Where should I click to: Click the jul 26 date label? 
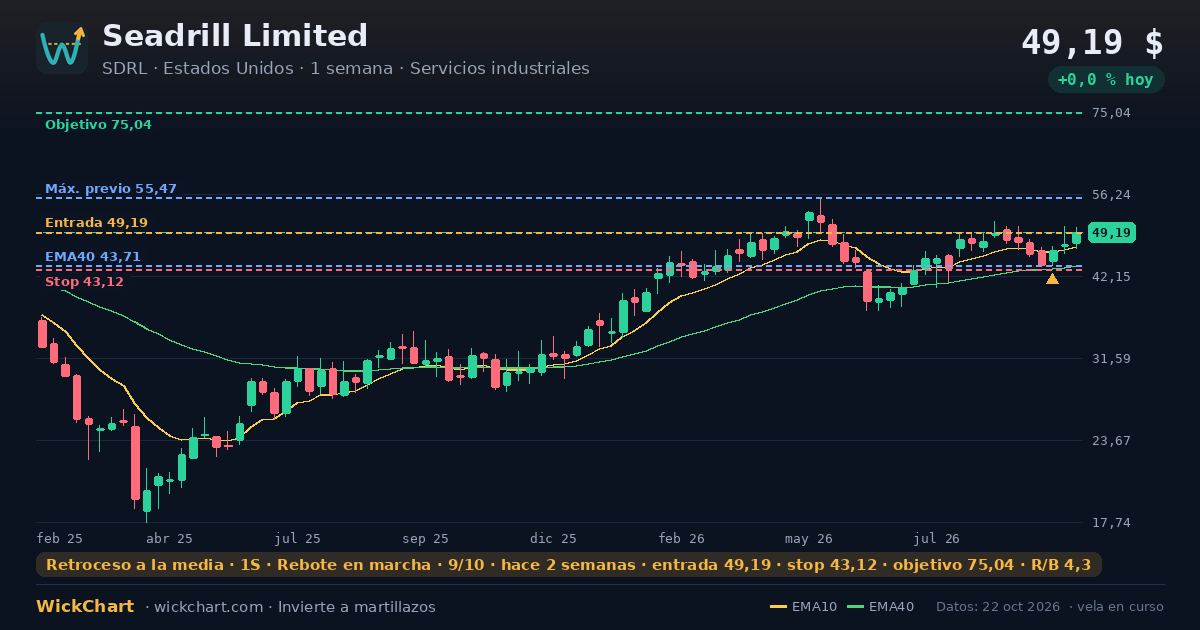point(937,538)
